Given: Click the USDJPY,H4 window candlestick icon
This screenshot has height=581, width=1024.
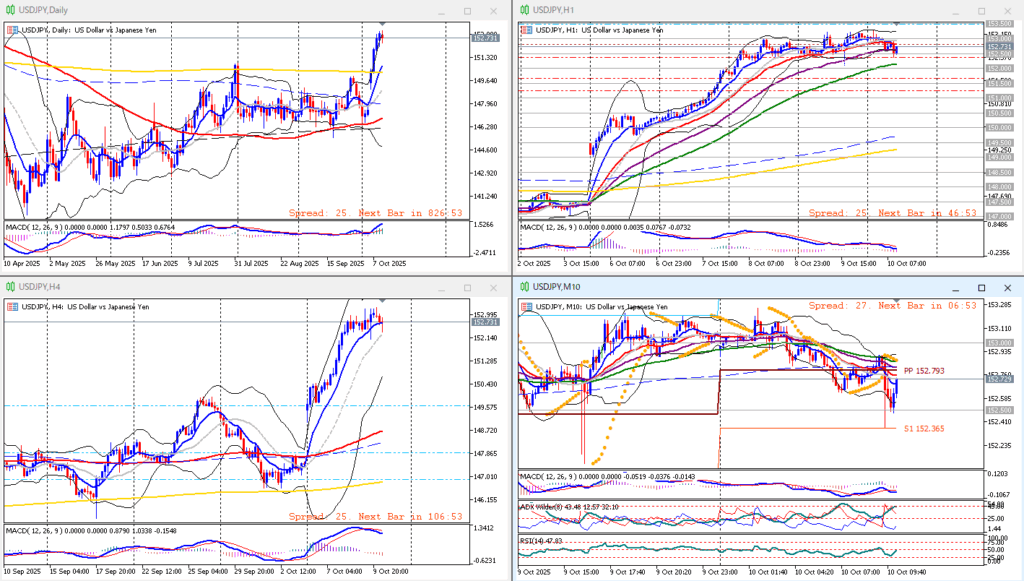Looking at the screenshot, I should (x=9, y=288).
